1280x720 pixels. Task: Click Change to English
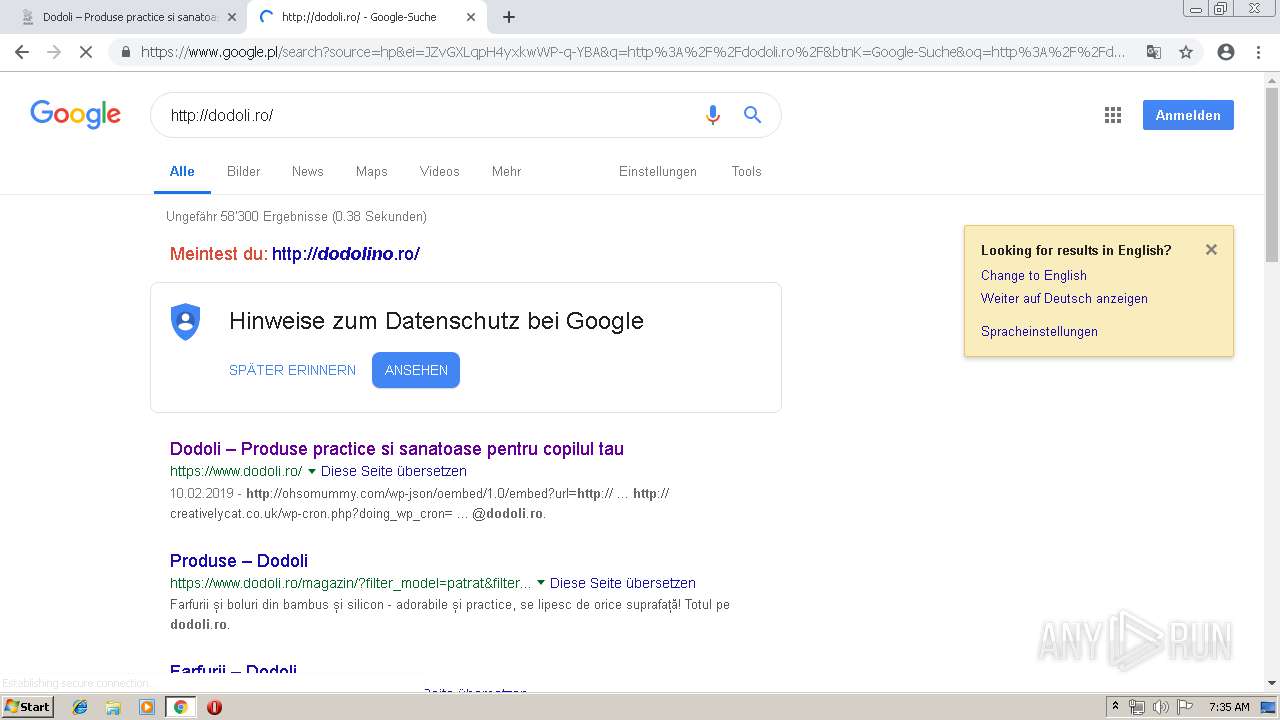tap(1033, 275)
